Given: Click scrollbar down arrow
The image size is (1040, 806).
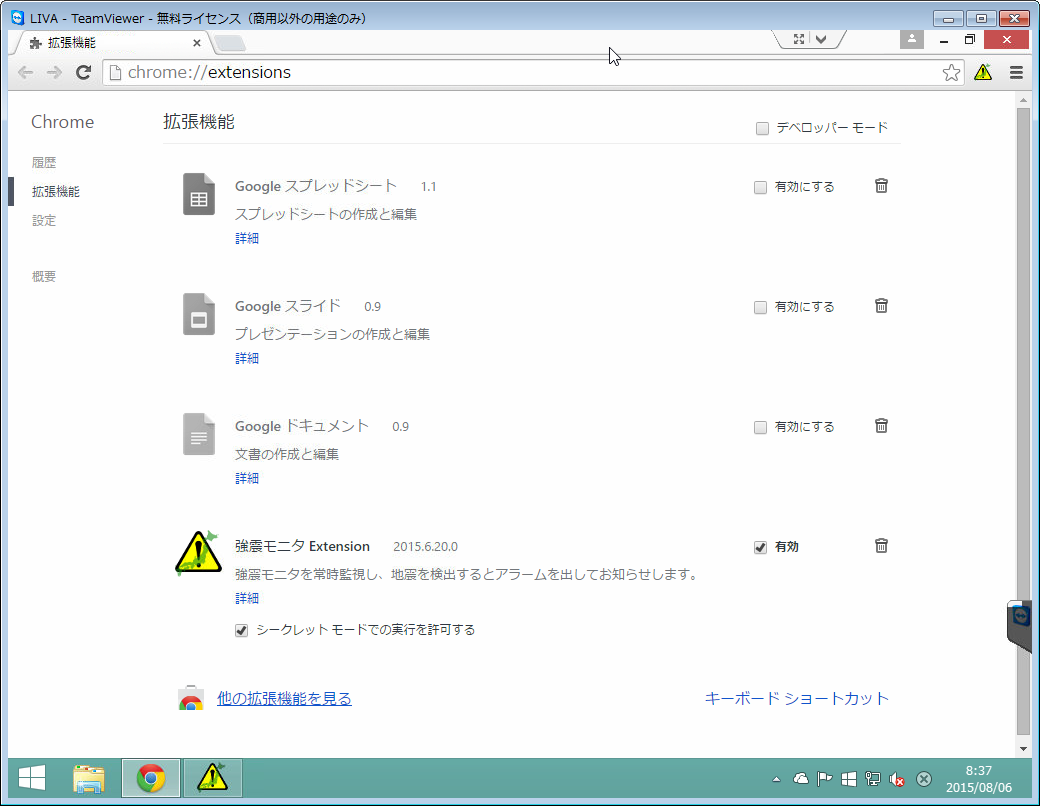Looking at the screenshot, I should click(1023, 748).
